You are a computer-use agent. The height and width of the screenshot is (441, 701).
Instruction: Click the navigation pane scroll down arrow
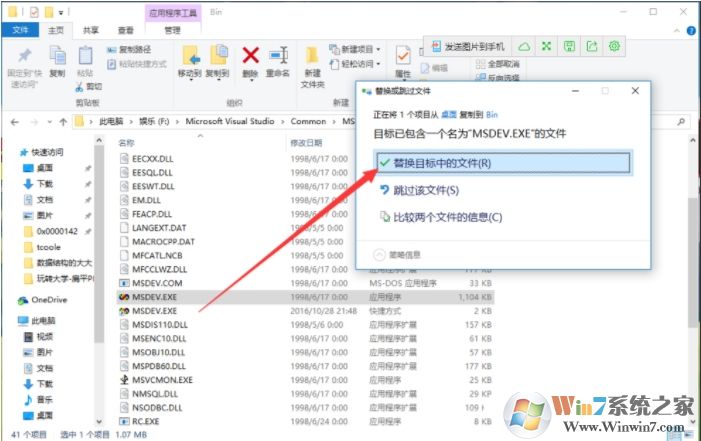pyautogui.click(x=99, y=421)
